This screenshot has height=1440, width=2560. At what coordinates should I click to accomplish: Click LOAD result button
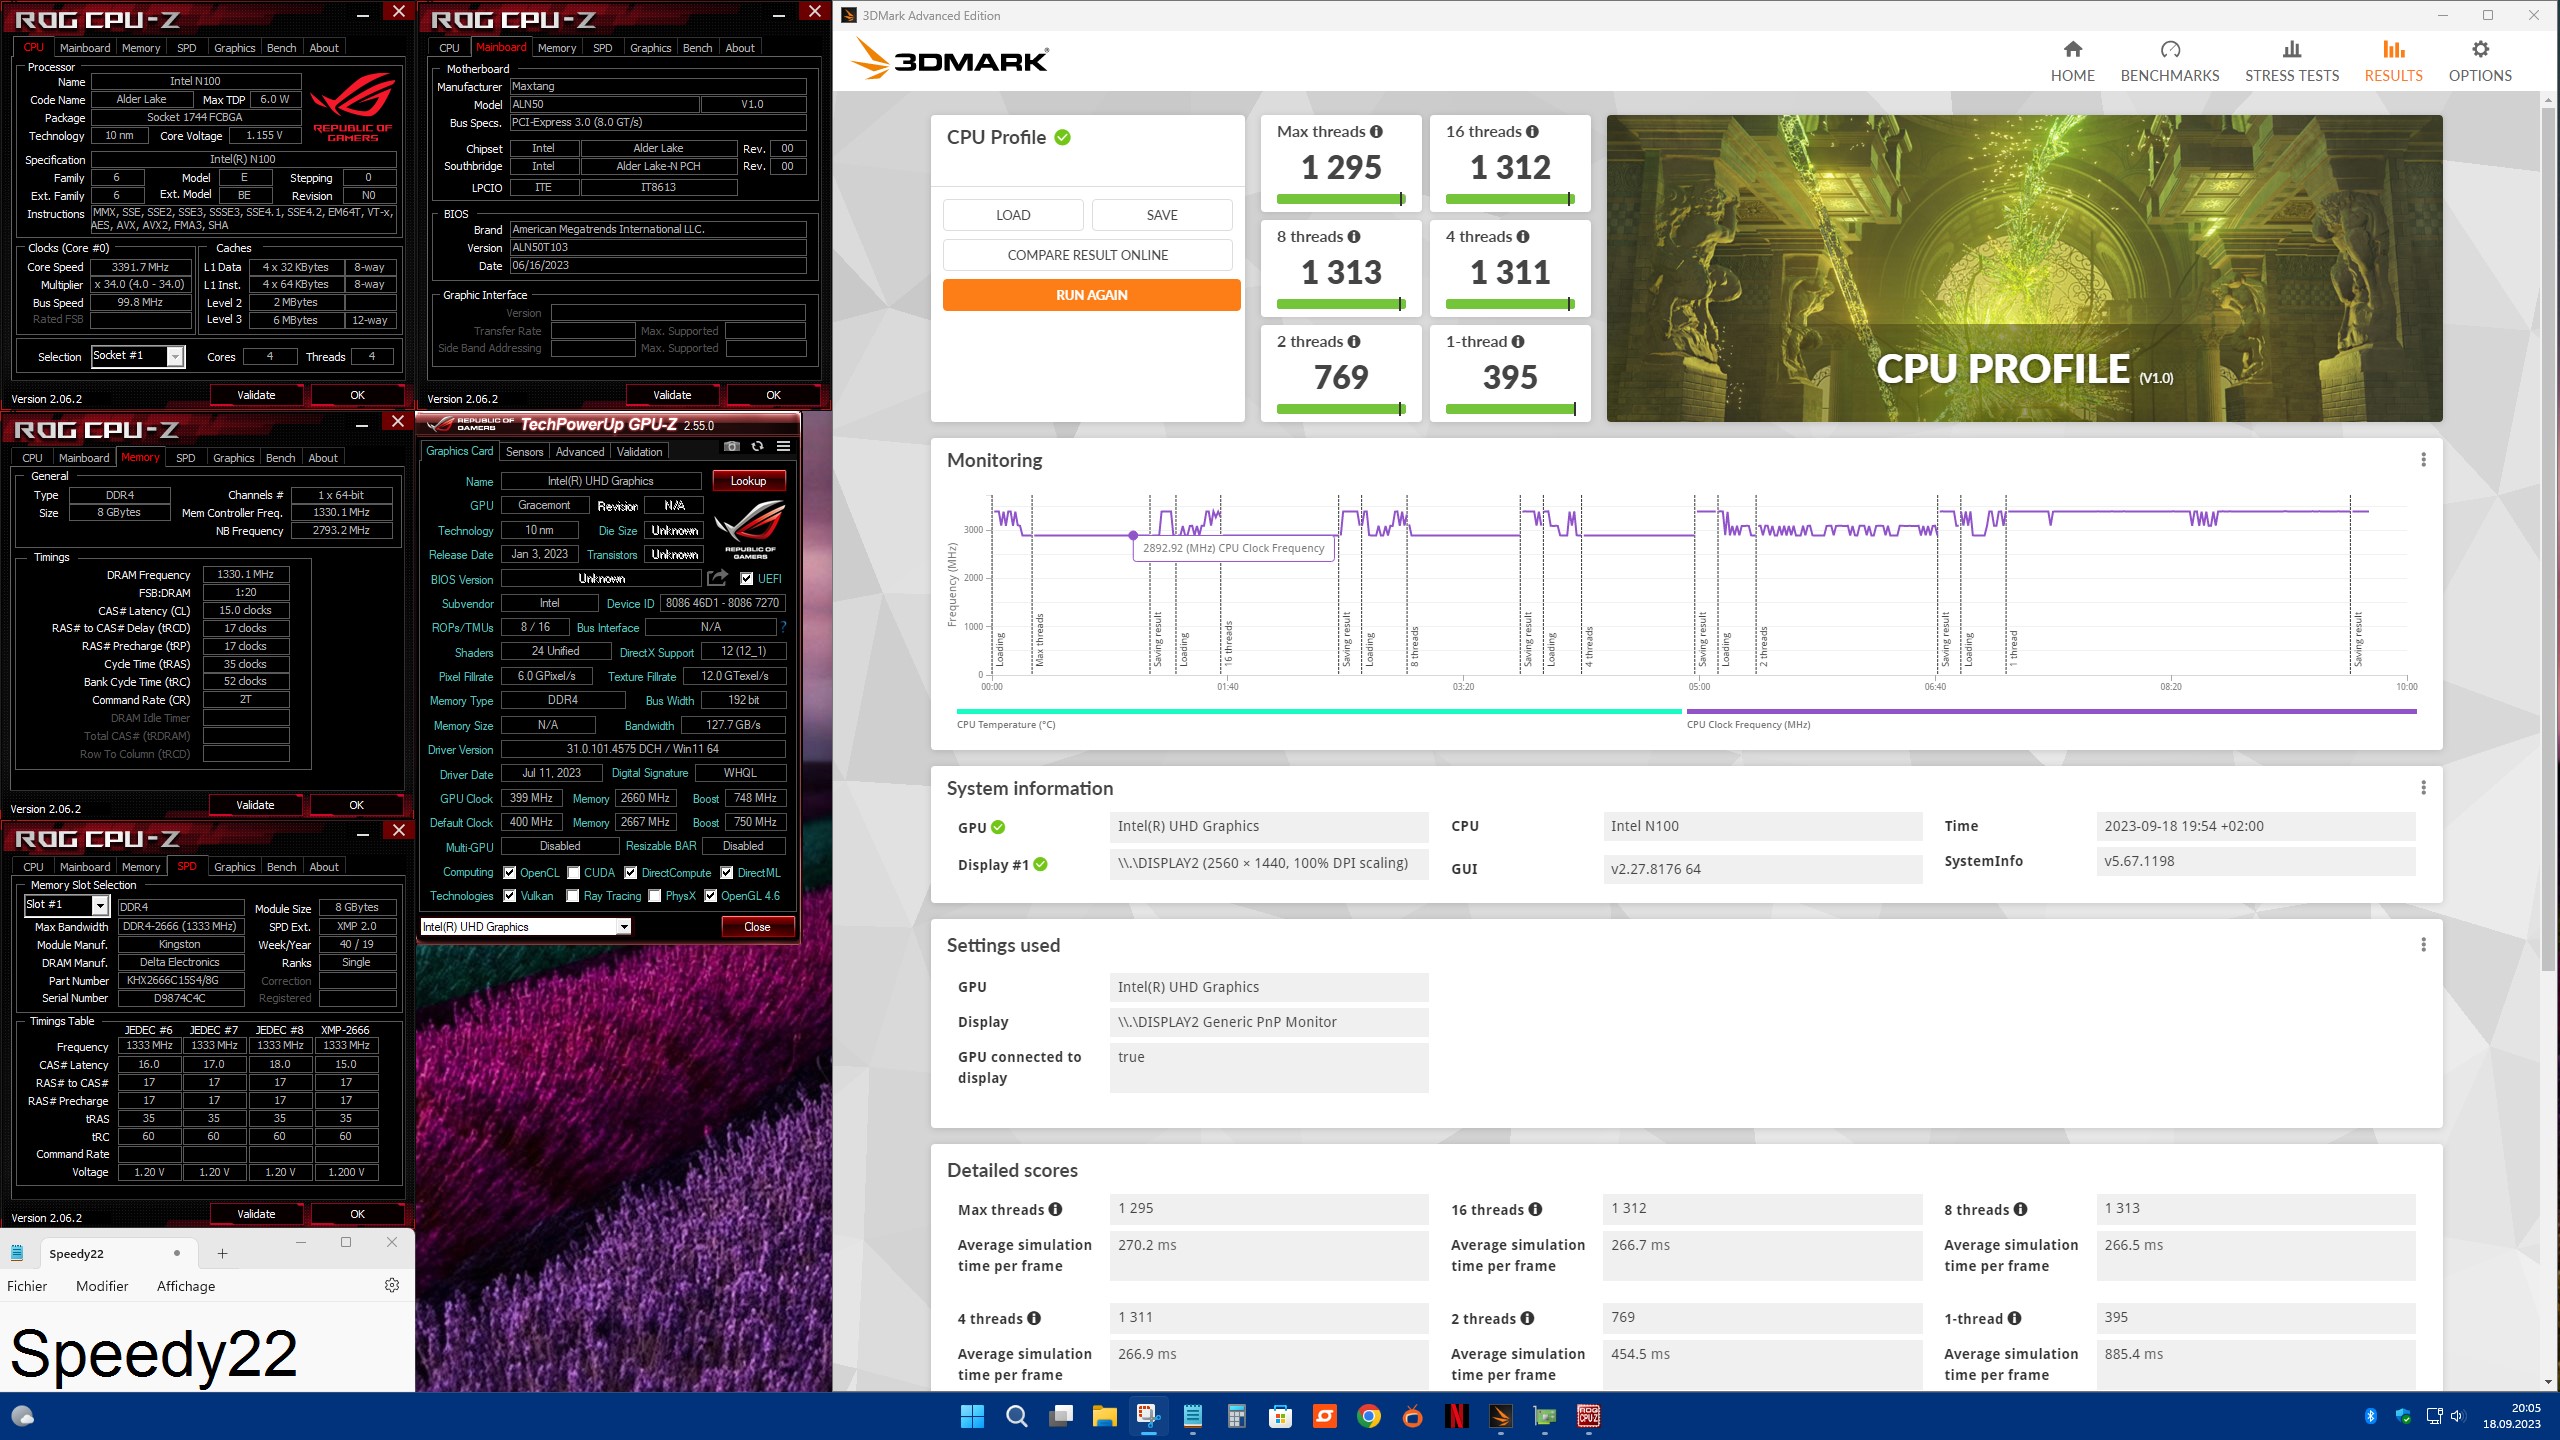[1013, 215]
